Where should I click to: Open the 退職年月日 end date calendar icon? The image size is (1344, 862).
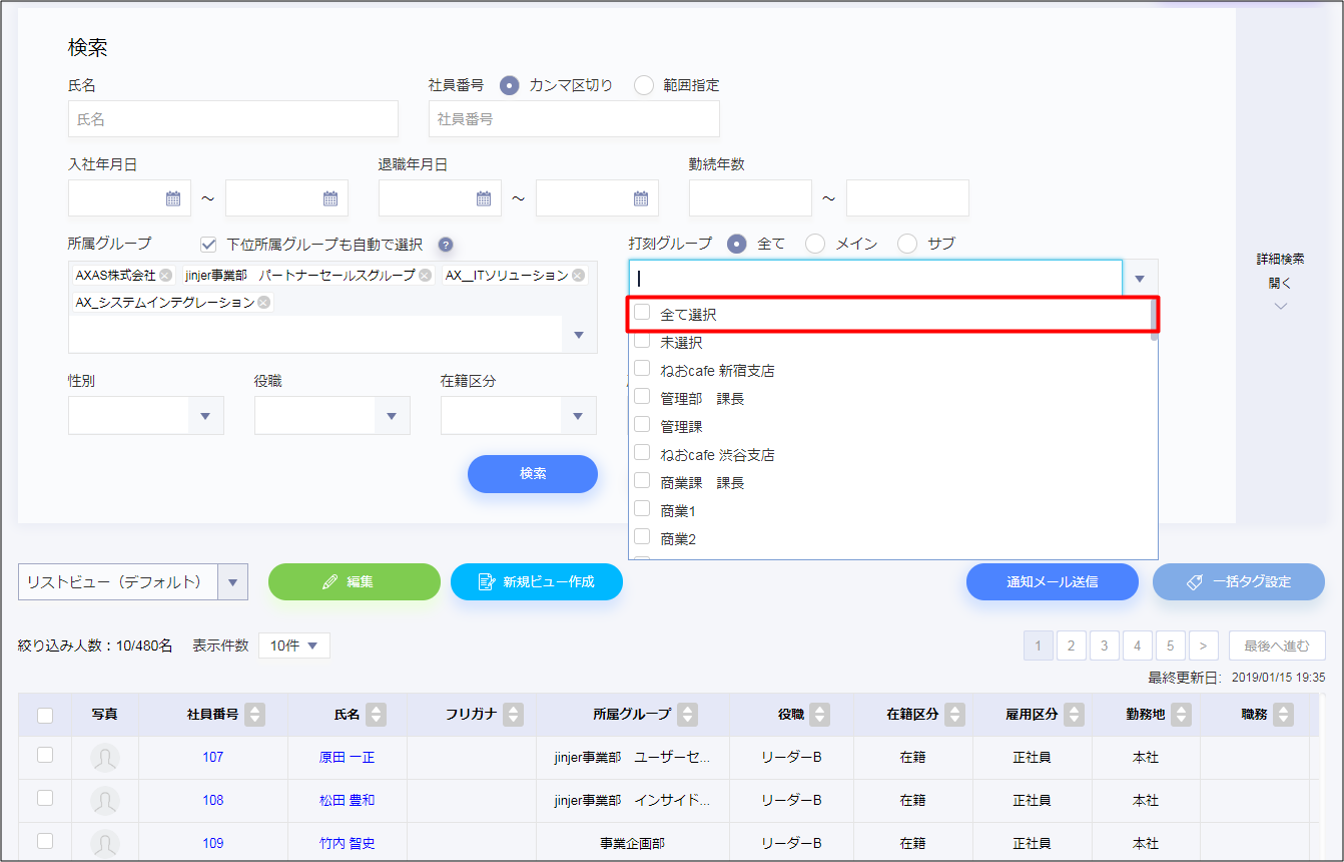[x=641, y=199]
